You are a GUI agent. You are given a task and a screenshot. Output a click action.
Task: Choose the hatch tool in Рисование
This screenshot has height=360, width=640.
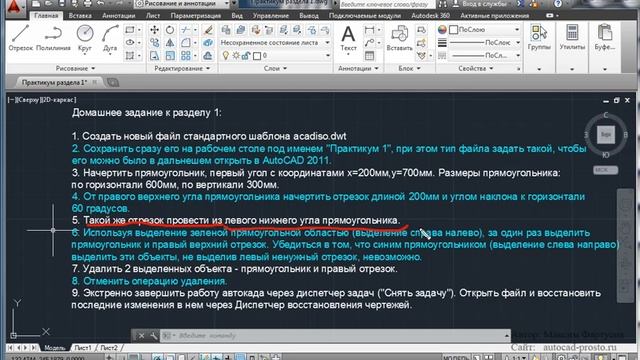point(130,55)
